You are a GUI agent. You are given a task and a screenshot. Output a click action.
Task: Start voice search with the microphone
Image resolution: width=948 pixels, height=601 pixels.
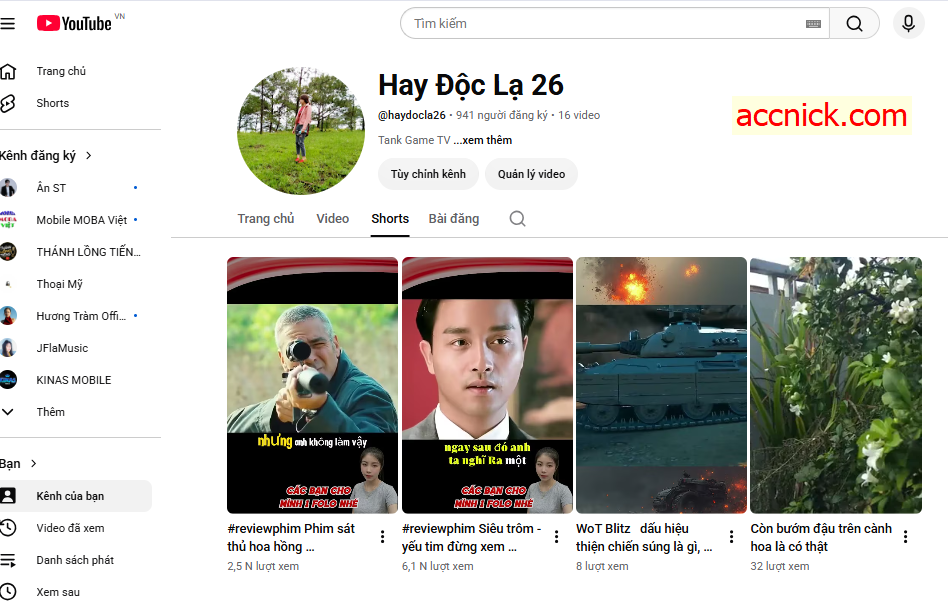[908, 24]
